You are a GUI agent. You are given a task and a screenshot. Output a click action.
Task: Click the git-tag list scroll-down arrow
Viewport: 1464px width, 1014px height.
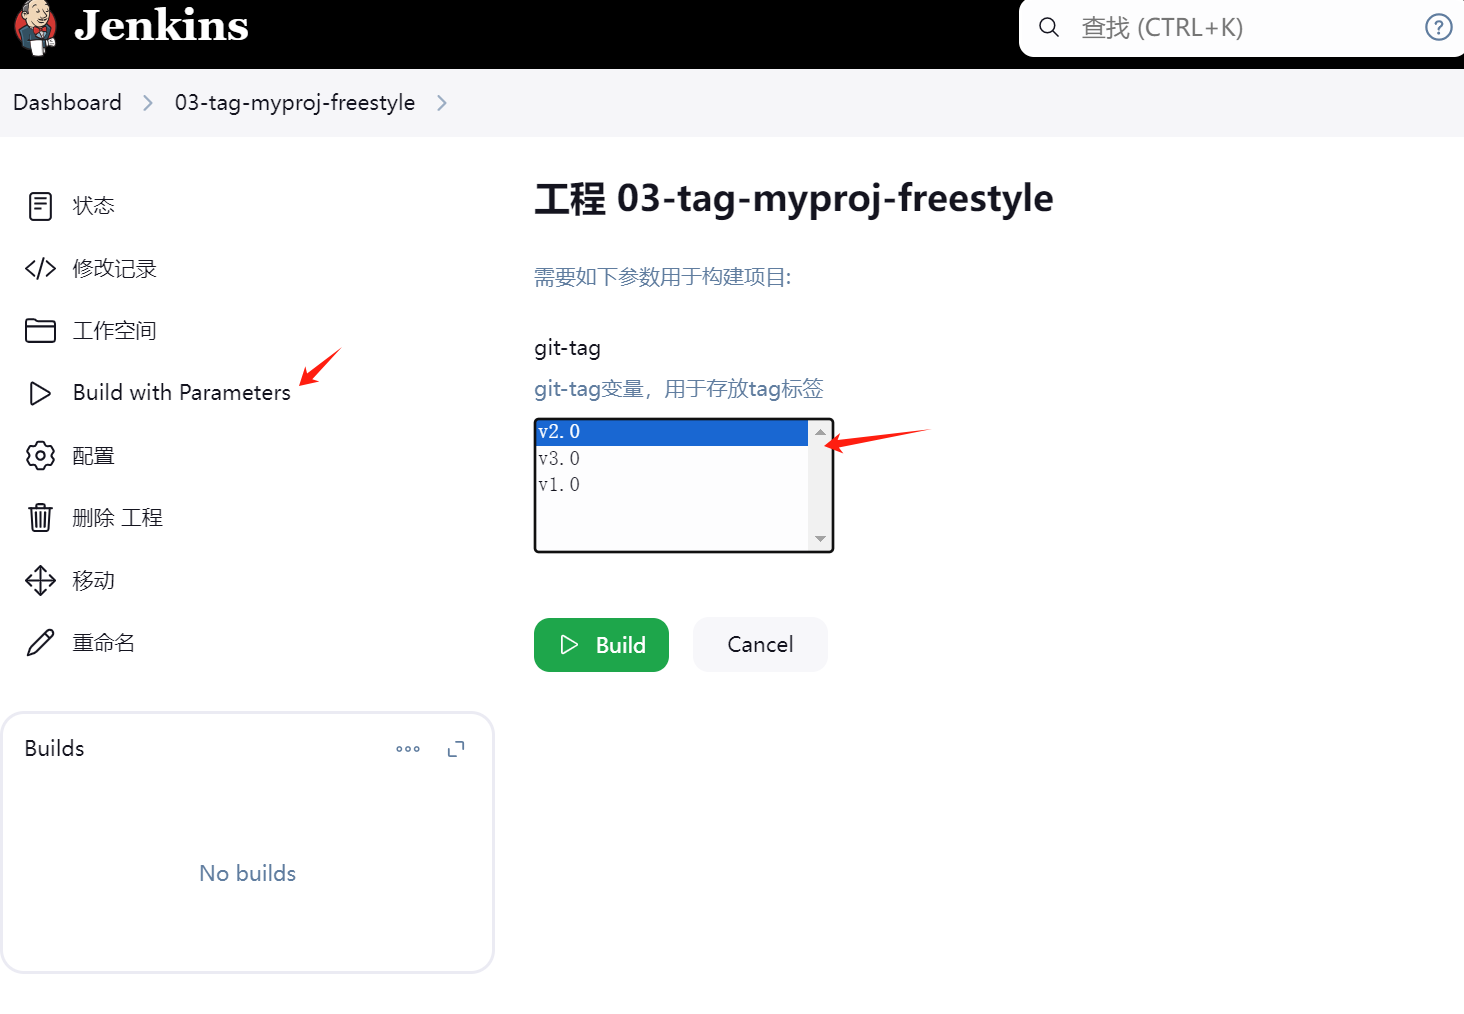820,539
